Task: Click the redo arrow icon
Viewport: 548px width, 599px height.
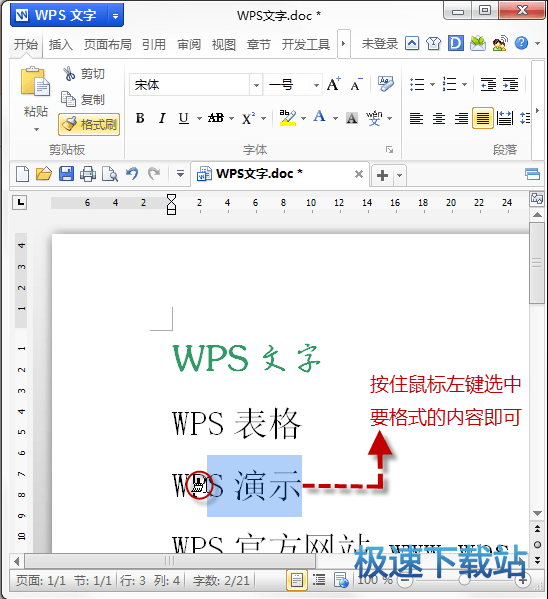Action: click(154, 174)
